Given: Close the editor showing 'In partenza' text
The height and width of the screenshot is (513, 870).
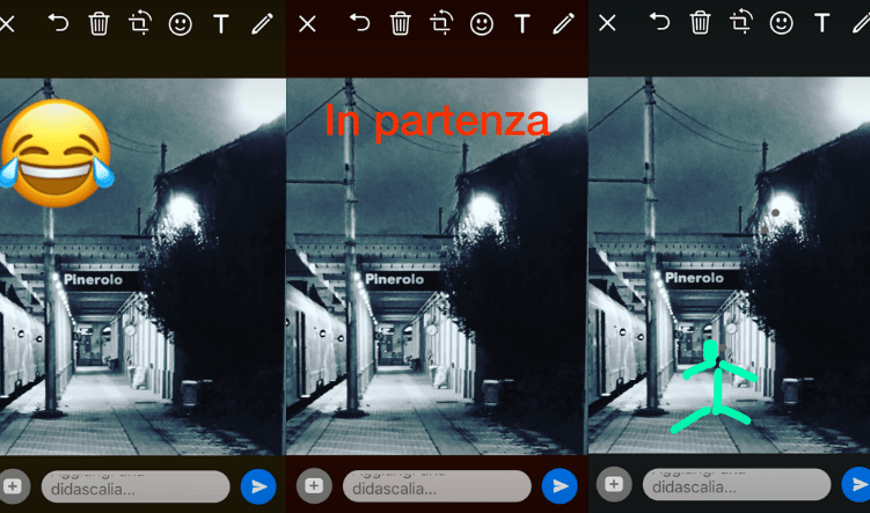Looking at the screenshot, I should (307, 24).
